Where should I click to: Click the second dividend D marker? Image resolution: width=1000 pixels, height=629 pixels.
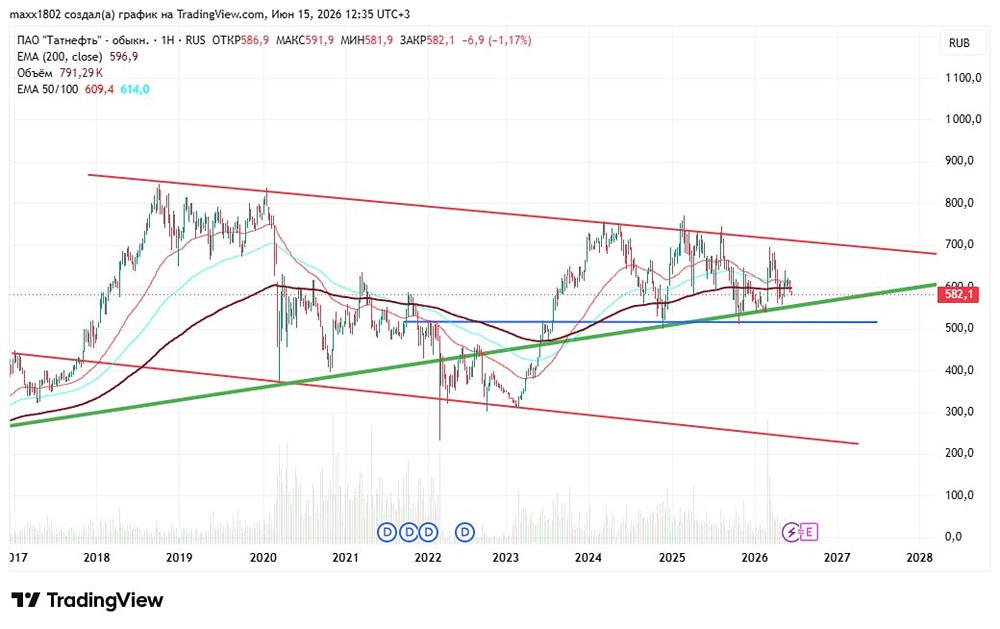click(408, 531)
